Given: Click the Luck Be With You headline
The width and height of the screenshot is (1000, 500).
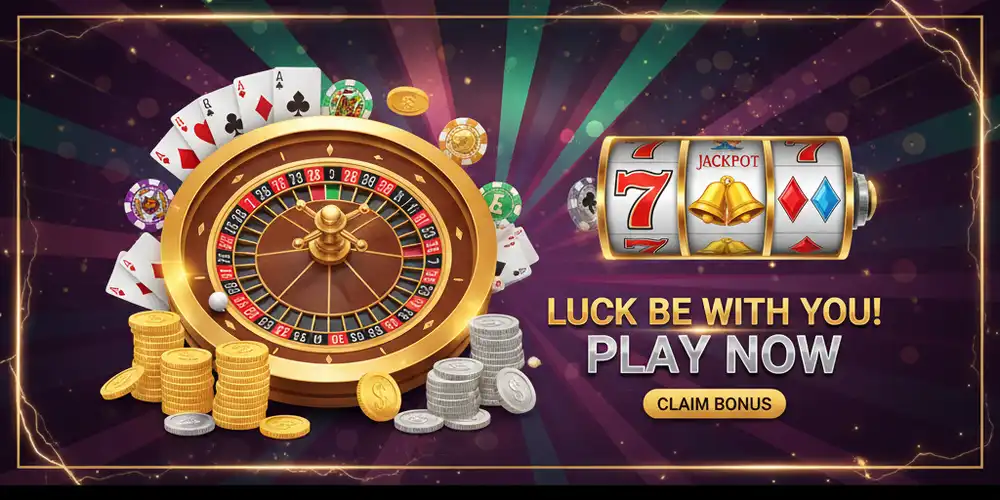Looking at the screenshot, I should point(714,312).
